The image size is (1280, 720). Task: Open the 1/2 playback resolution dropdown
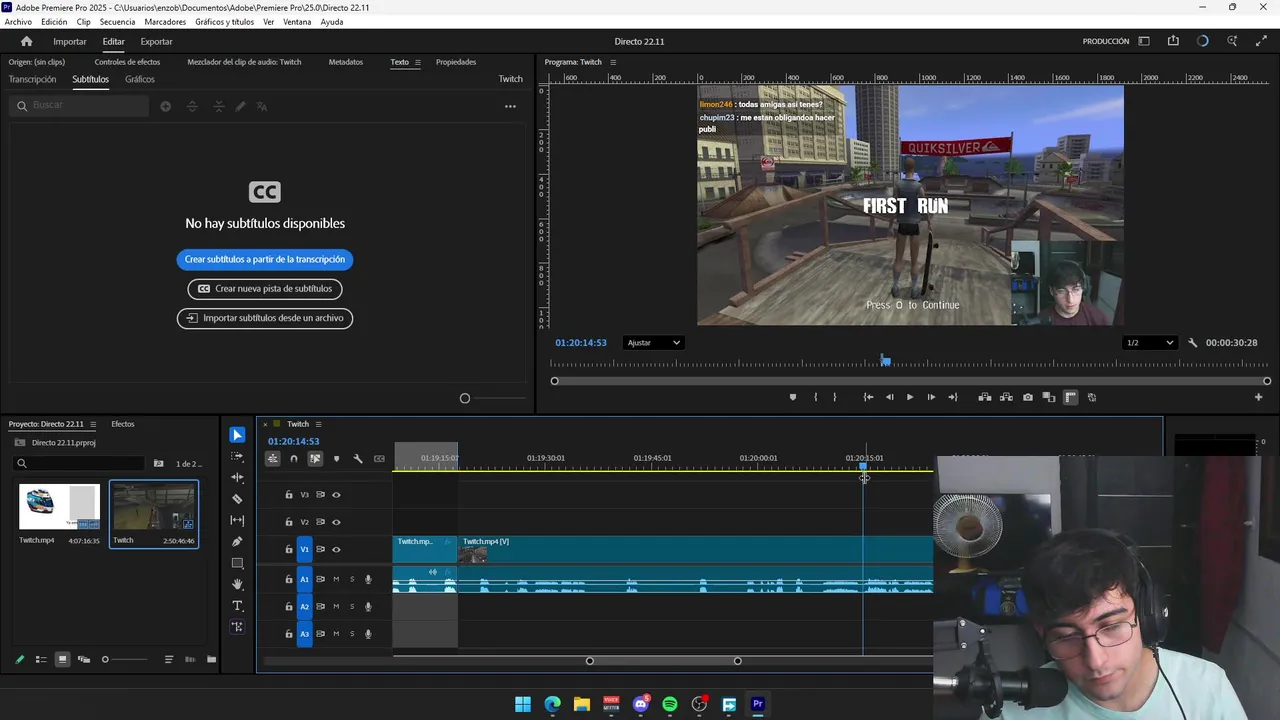pos(1149,343)
